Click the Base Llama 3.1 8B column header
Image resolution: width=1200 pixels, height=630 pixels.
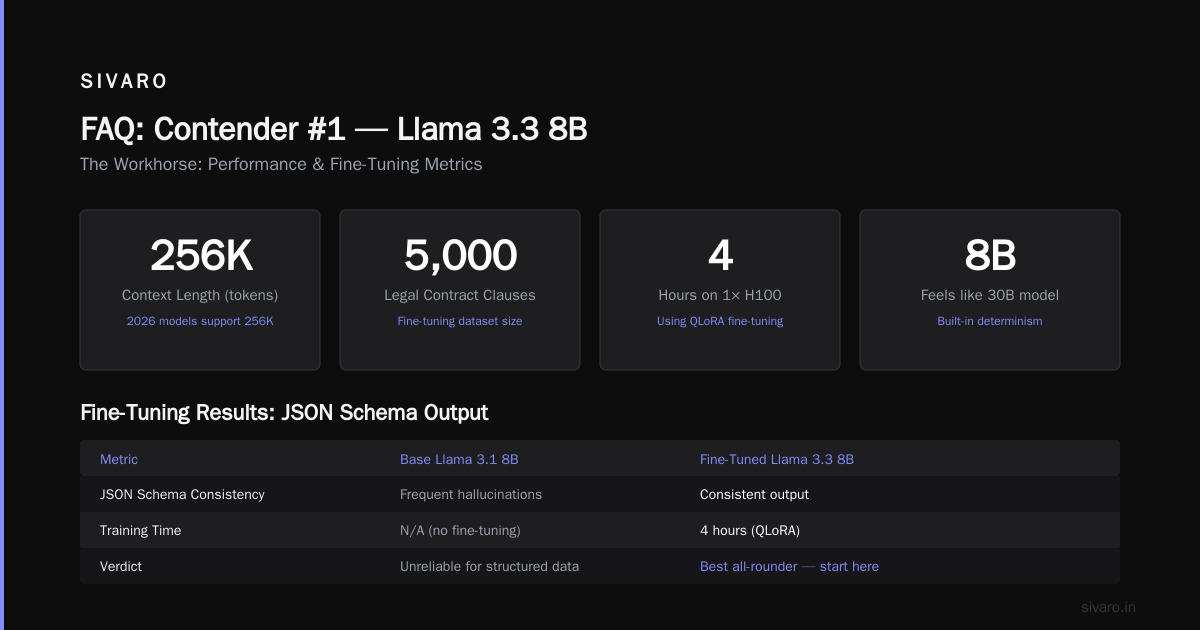pyautogui.click(x=459, y=459)
